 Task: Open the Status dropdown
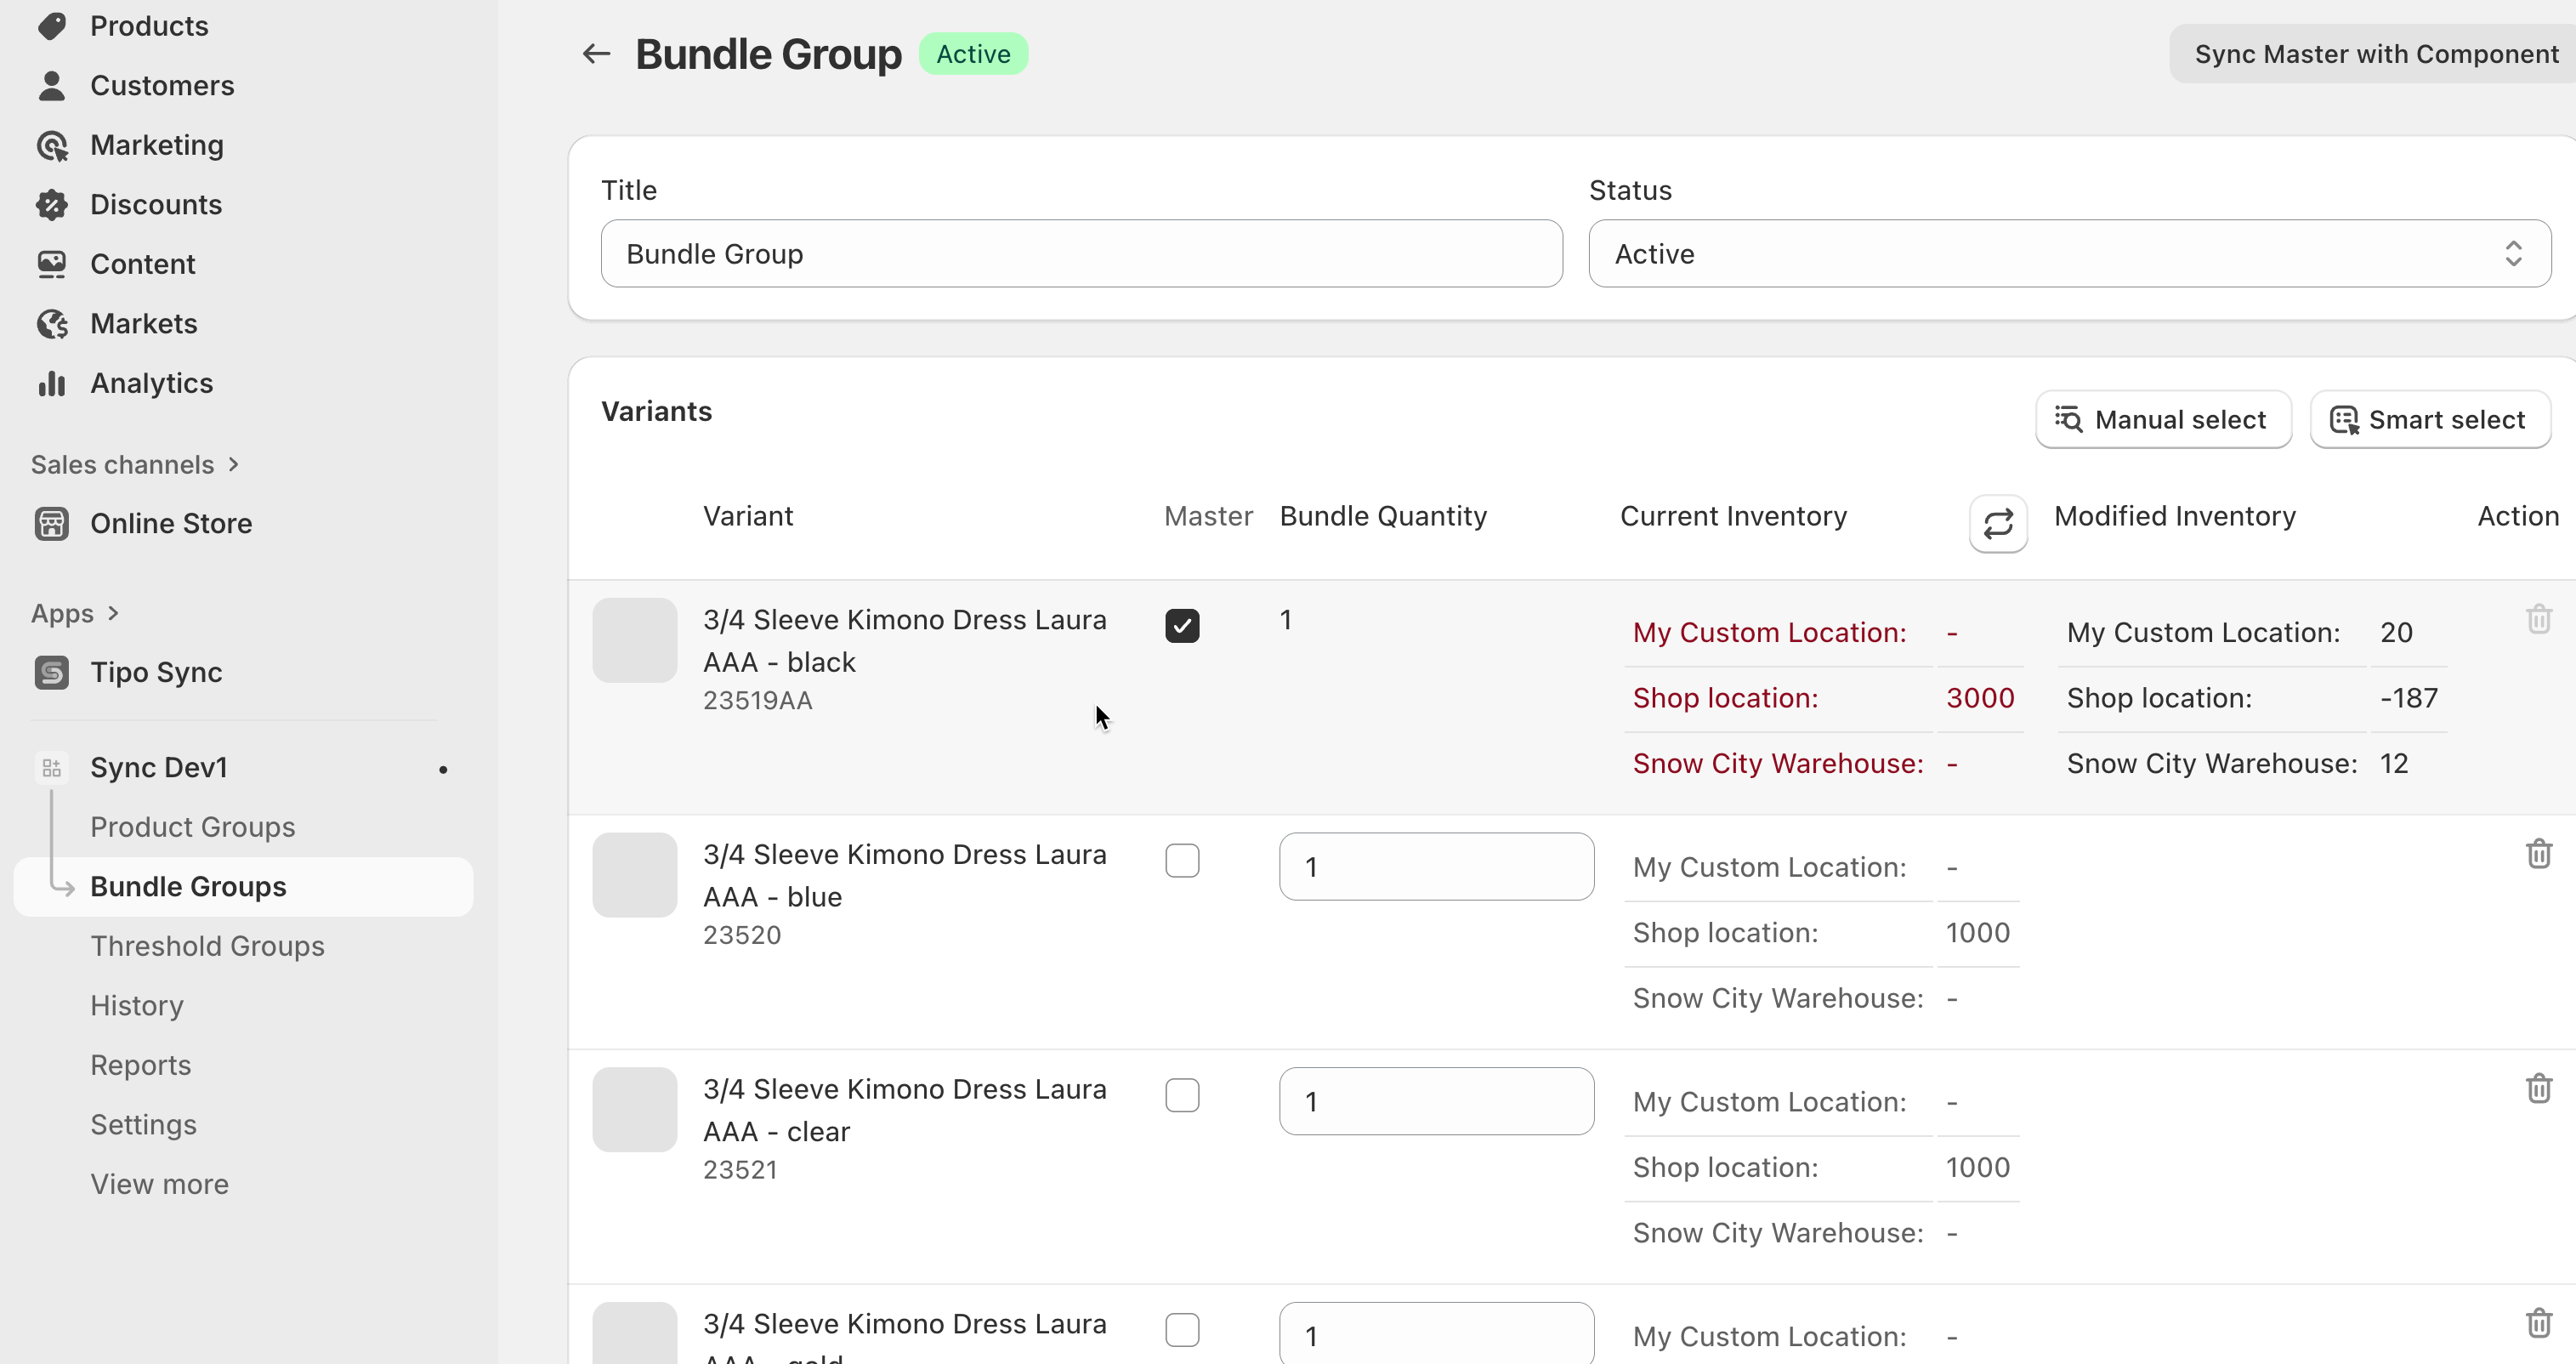(x=2069, y=254)
